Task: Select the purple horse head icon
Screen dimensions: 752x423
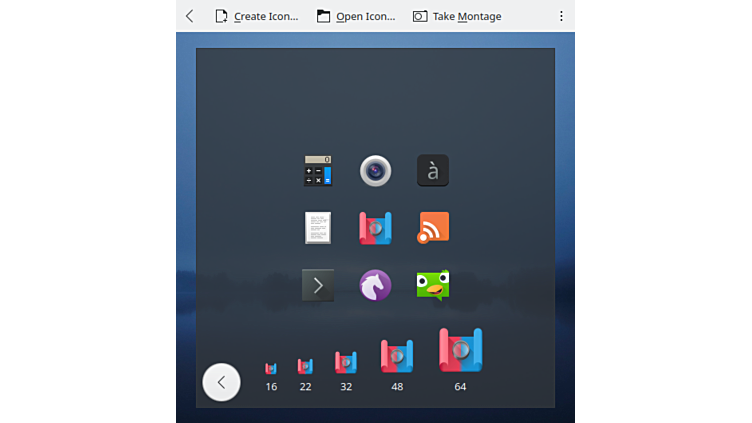Action: 375,285
